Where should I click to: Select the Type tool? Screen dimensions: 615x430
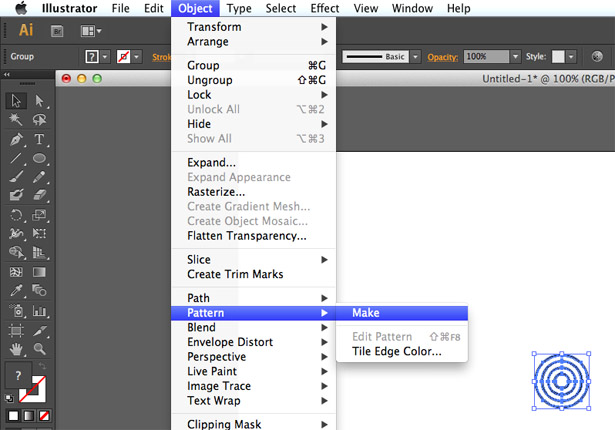39,139
